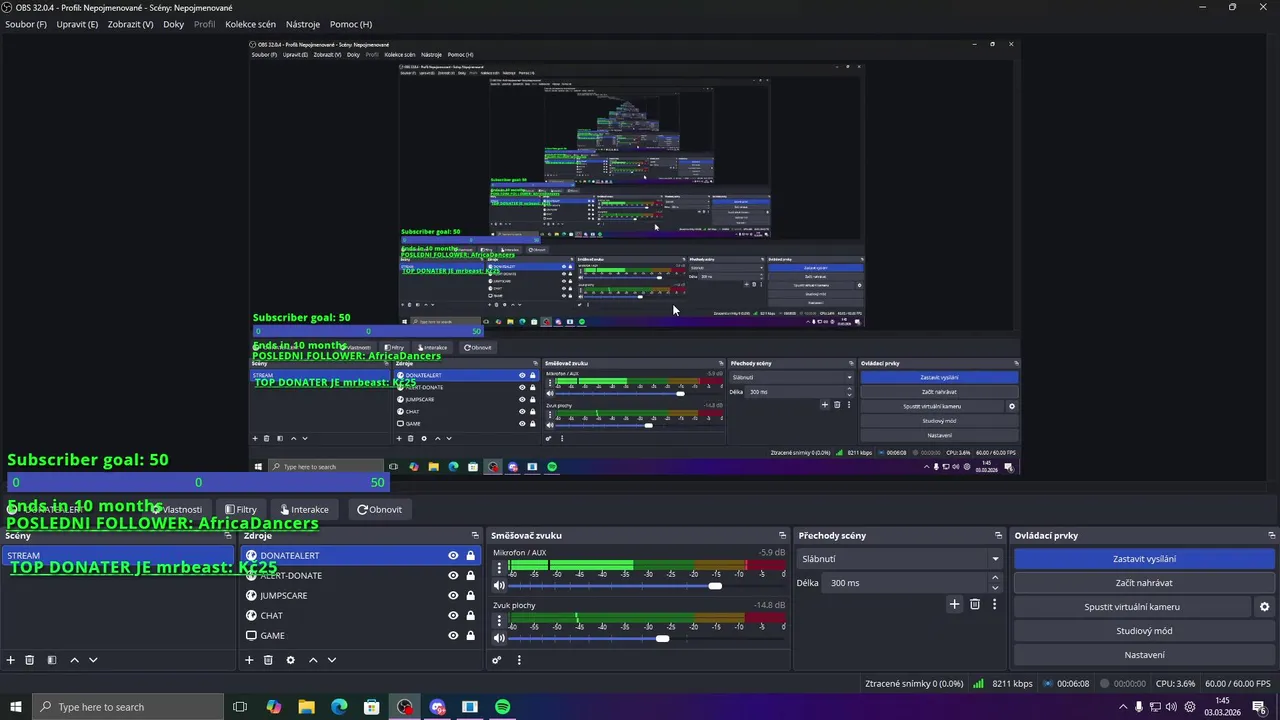
Task: Remove selected scene with trash icon
Action: (x=30, y=660)
